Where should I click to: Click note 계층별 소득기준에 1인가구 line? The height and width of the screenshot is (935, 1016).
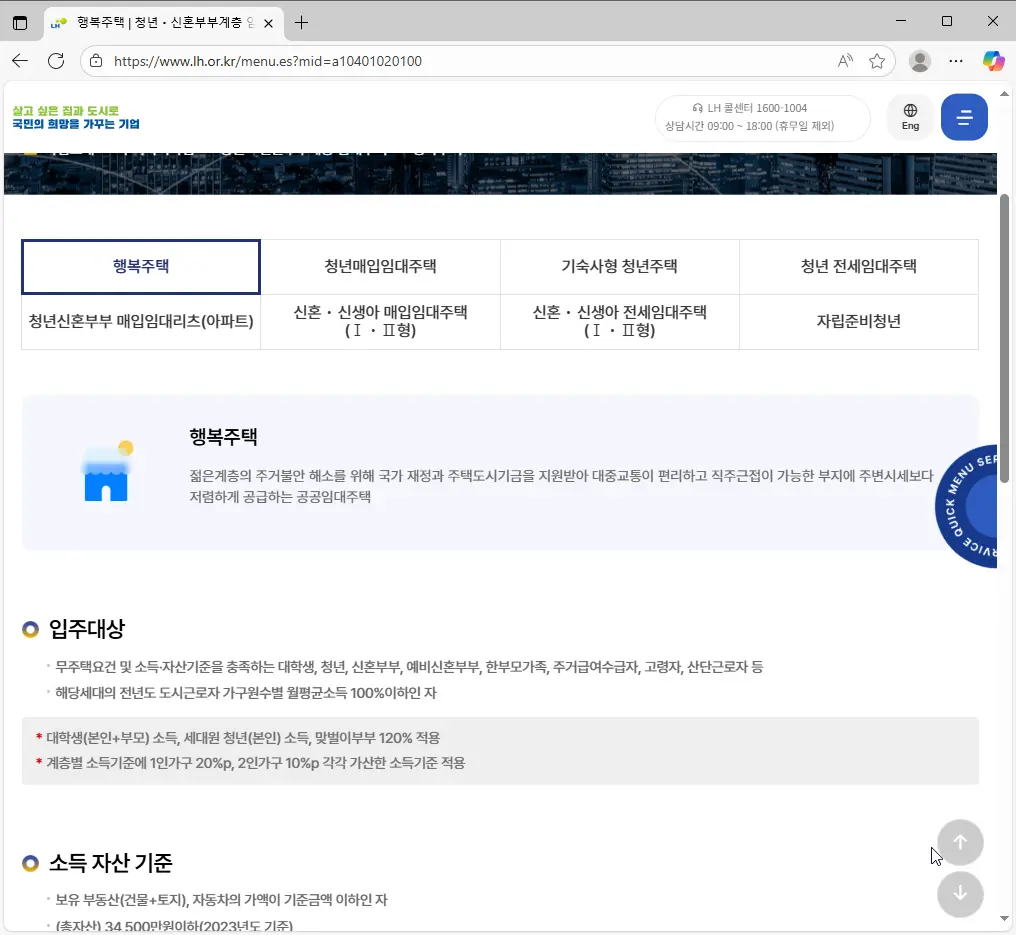tap(255, 763)
